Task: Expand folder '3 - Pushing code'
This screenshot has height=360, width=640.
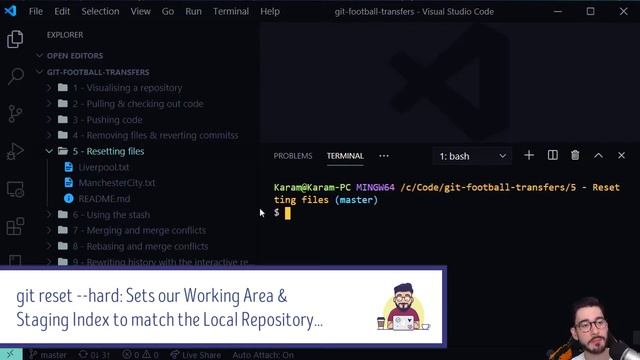Action: point(108,120)
